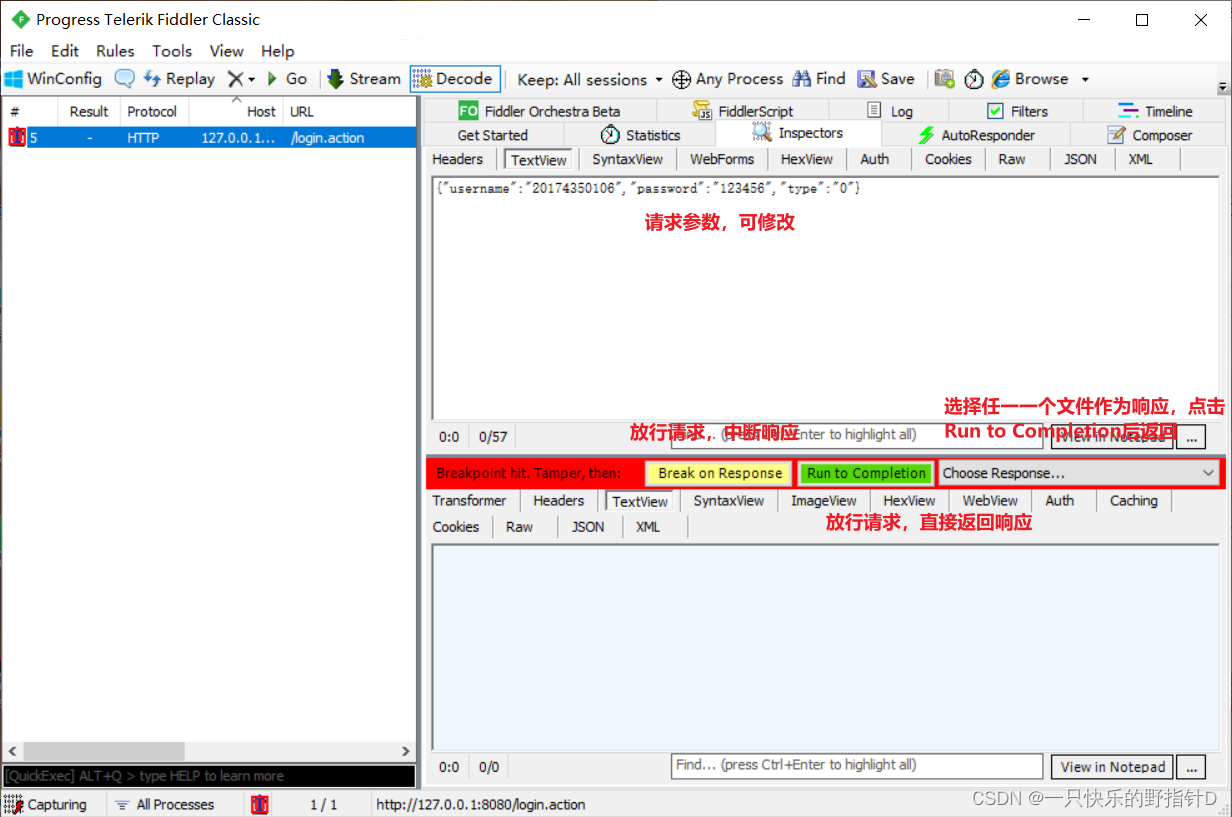Switch to the Composer tab
The image size is (1232, 817).
coord(1163,134)
